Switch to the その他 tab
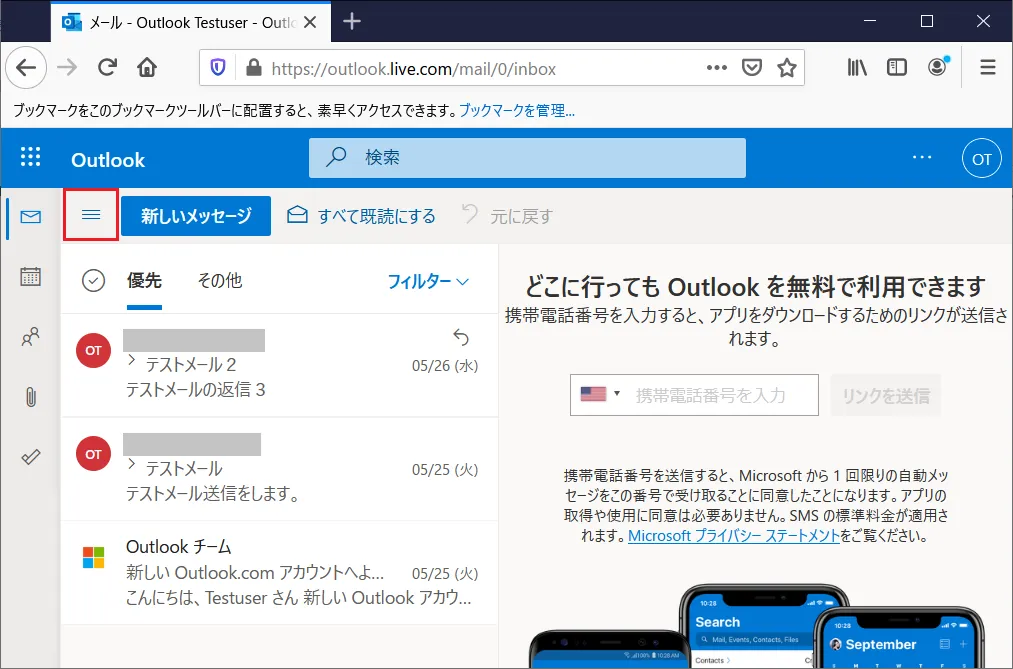This screenshot has height=669, width=1013. click(x=220, y=281)
